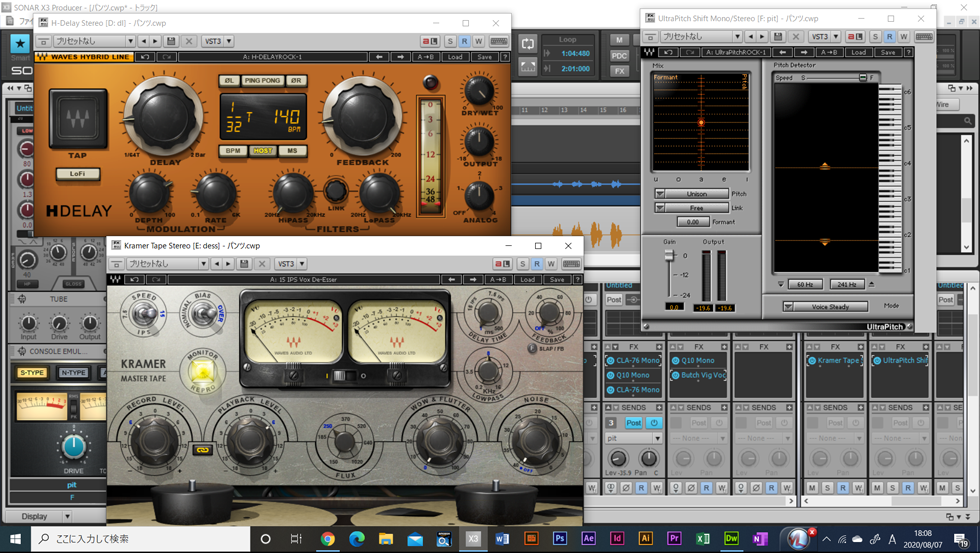This screenshot has width=980, height=553.
Task: Click the 60 Hz low range button in UltraPitch
Action: click(x=805, y=284)
